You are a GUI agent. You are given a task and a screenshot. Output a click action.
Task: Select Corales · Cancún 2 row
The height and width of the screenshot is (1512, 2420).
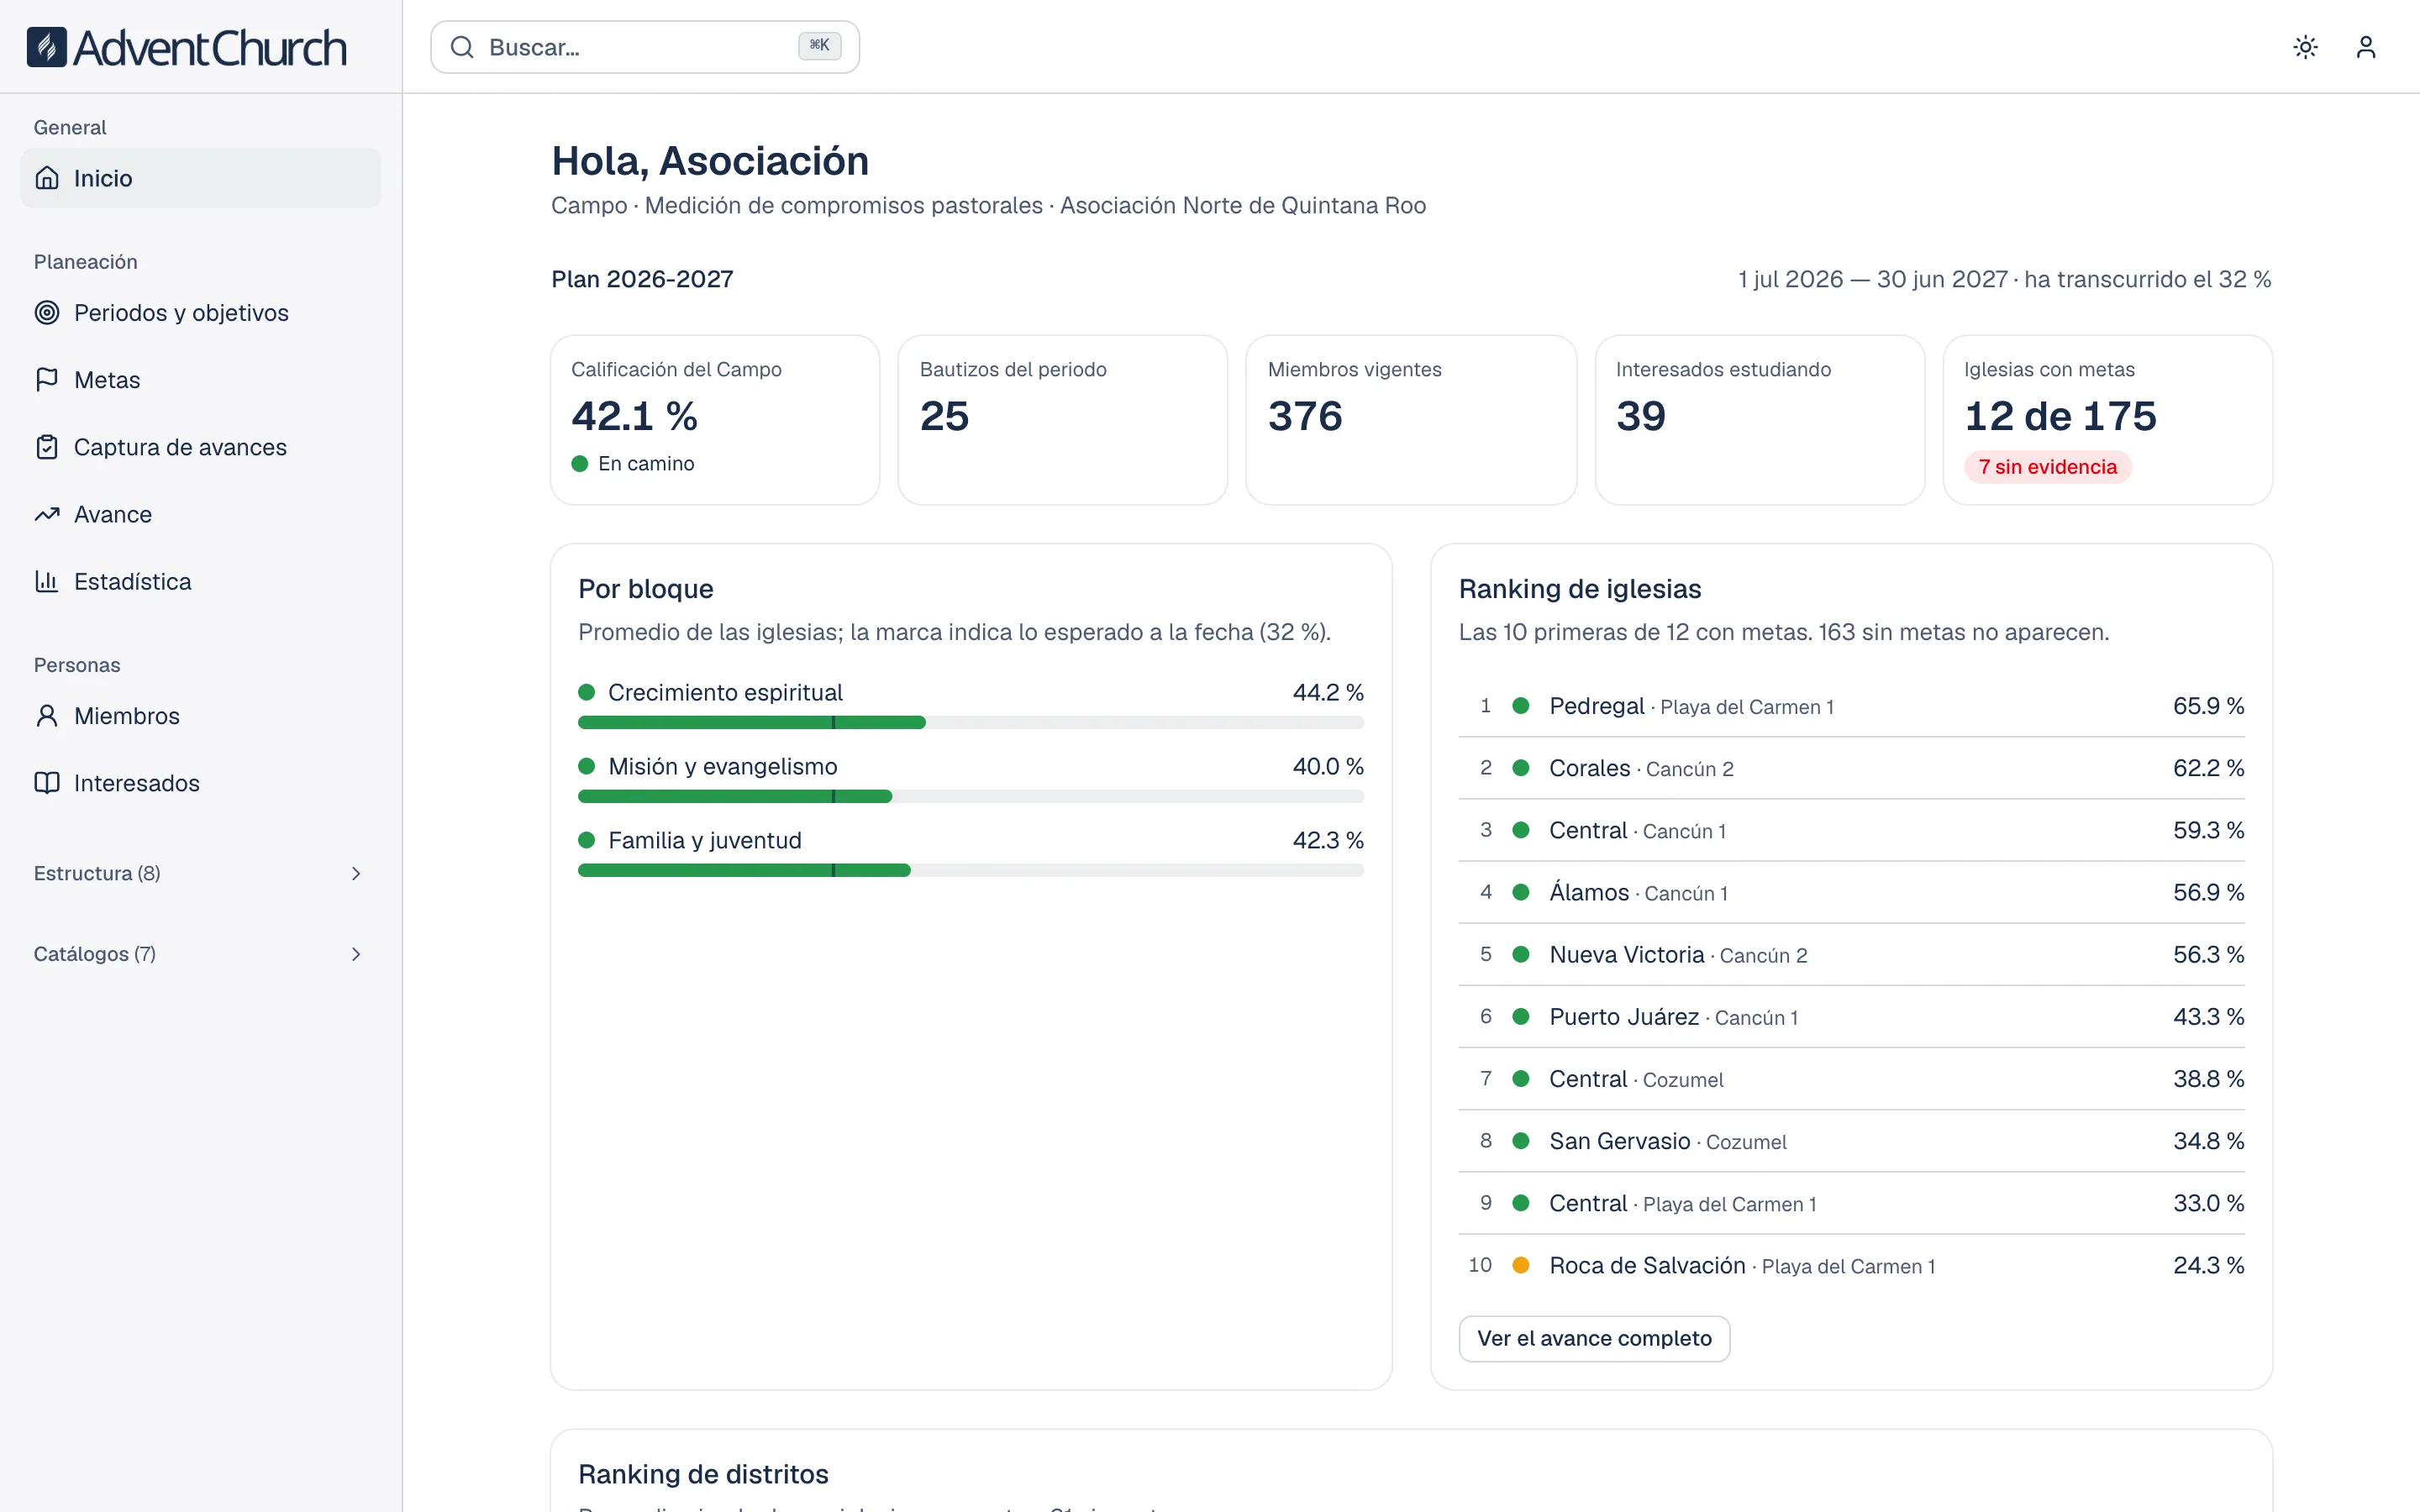[1851, 768]
